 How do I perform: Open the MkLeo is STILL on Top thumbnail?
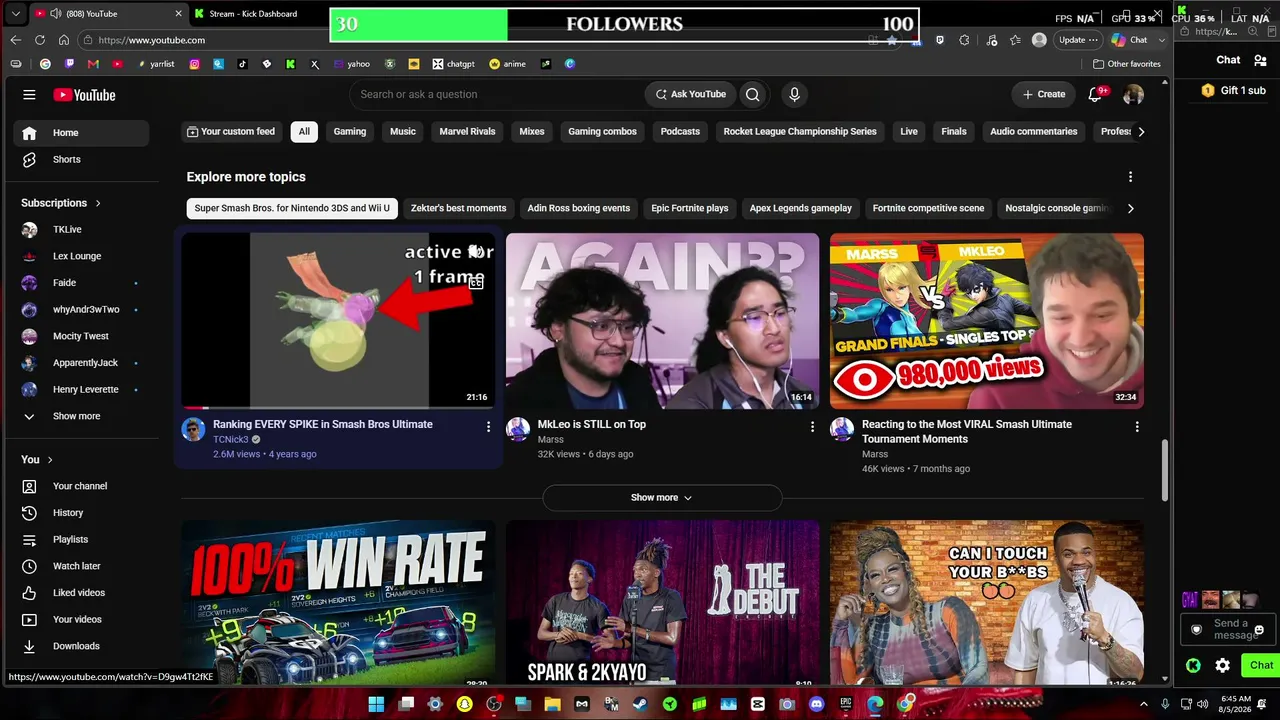662,320
